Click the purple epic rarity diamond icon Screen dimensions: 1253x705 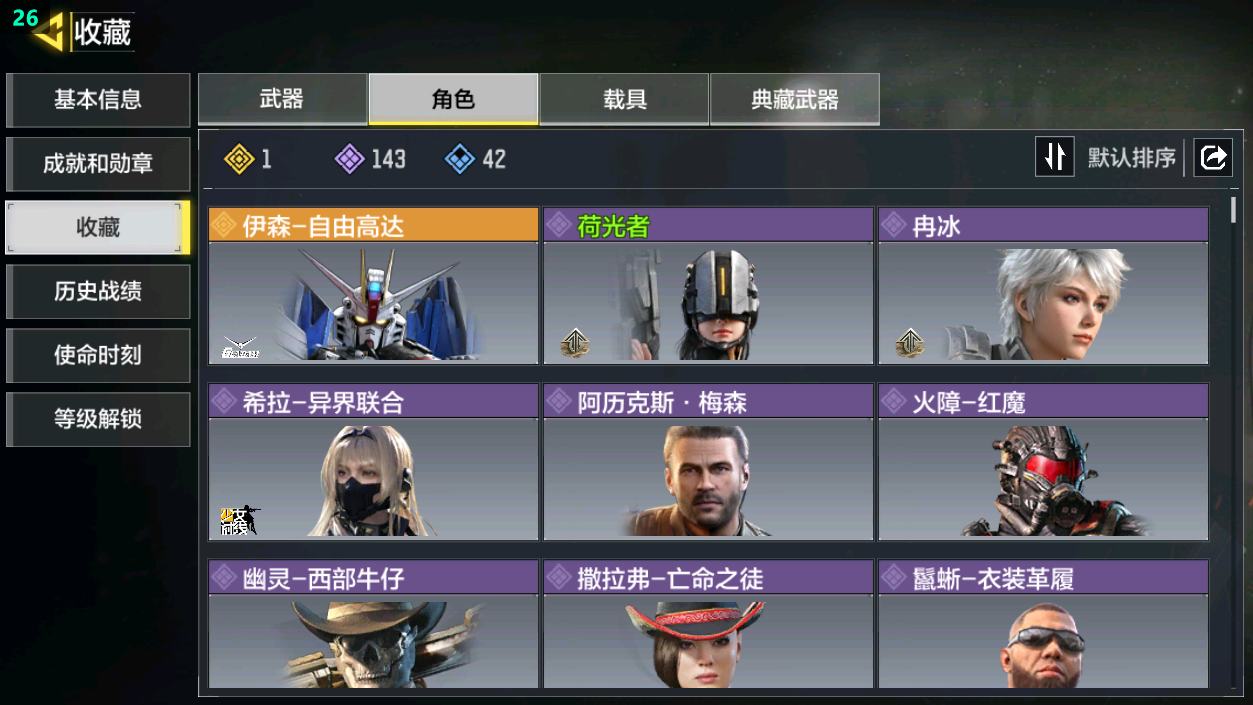[x=349, y=158]
